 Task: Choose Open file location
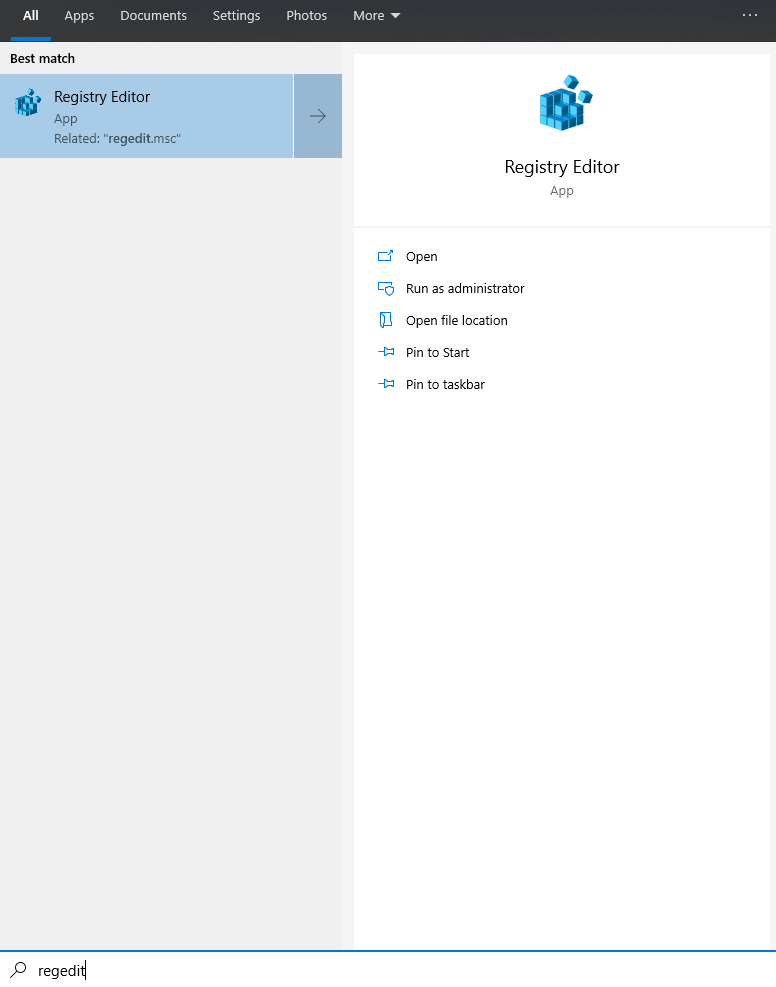(456, 320)
